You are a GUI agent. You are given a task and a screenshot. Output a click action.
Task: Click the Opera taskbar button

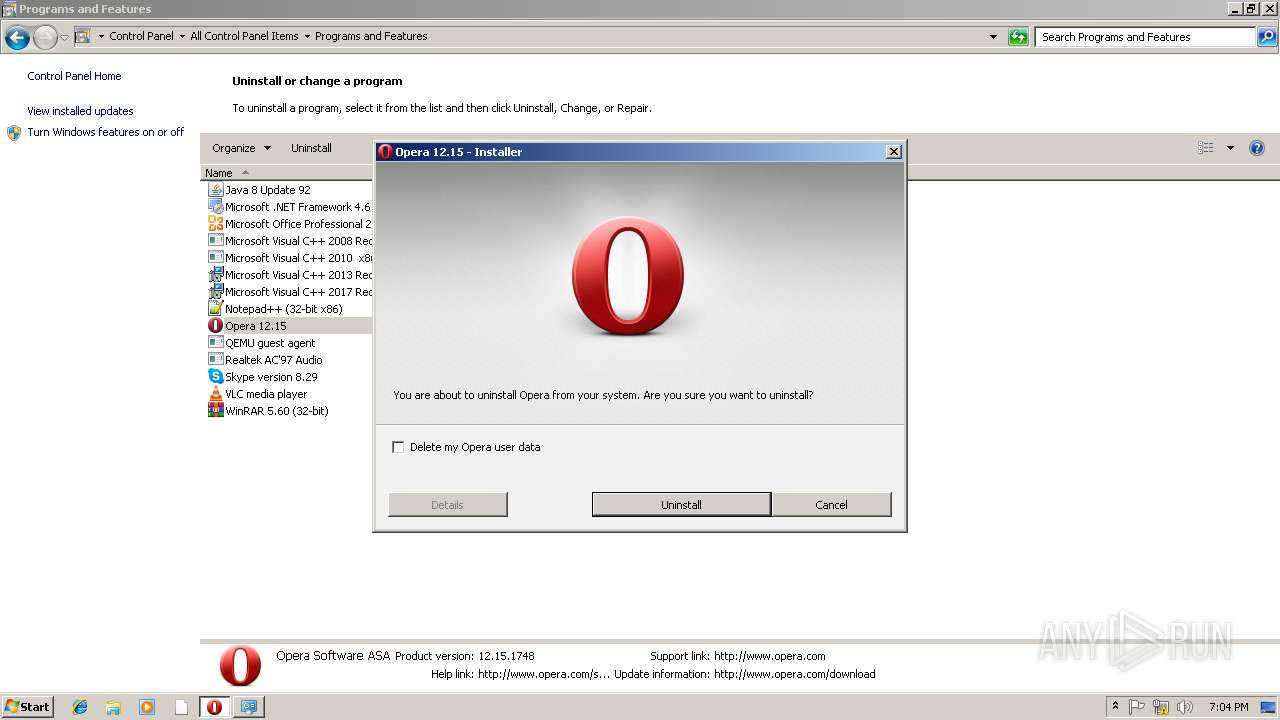coord(214,707)
